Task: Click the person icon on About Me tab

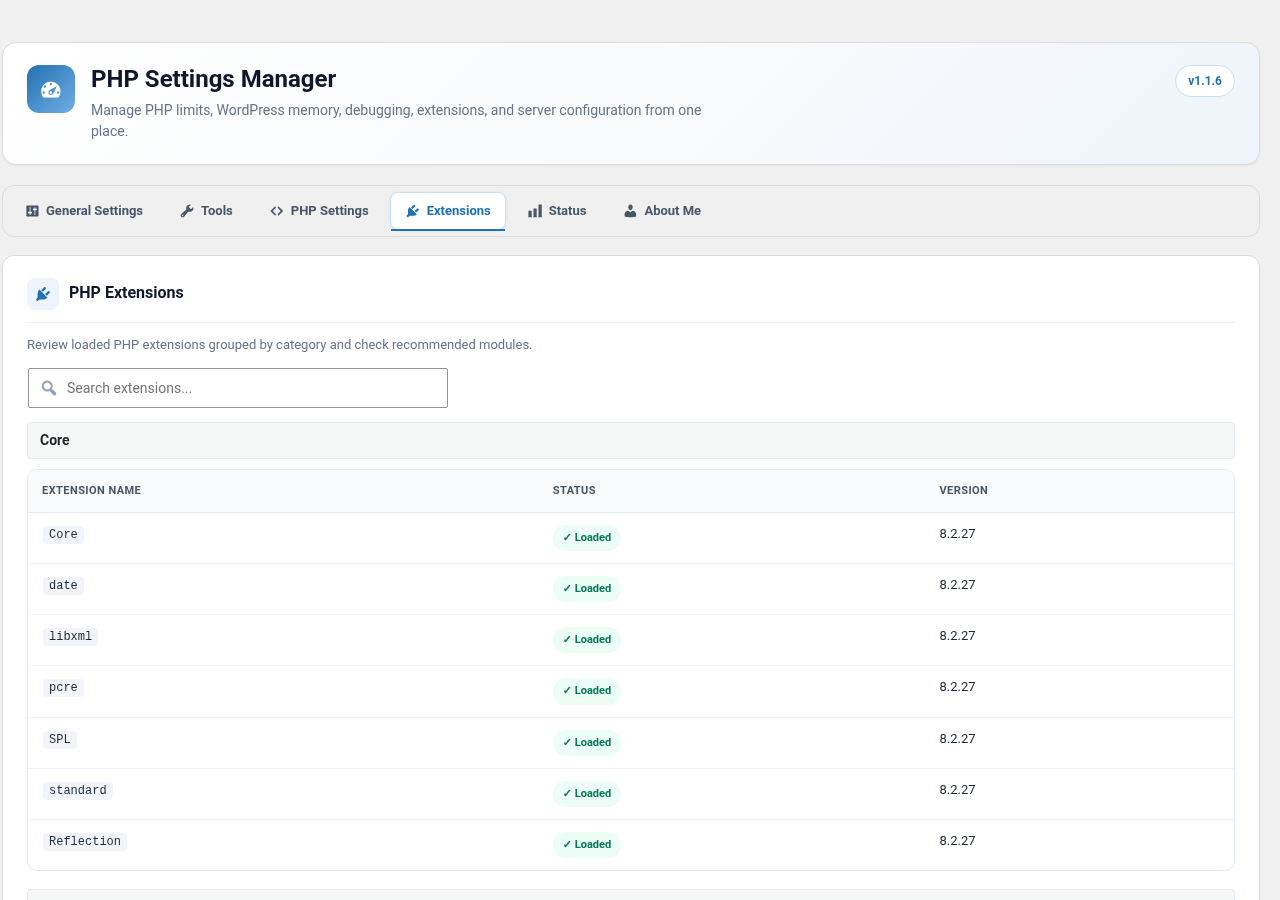Action: coord(630,211)
